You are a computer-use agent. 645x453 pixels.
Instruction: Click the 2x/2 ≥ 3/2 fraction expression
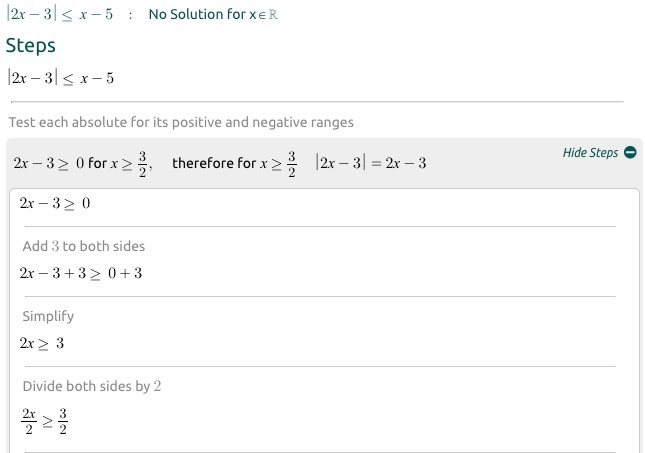[43, 421]
